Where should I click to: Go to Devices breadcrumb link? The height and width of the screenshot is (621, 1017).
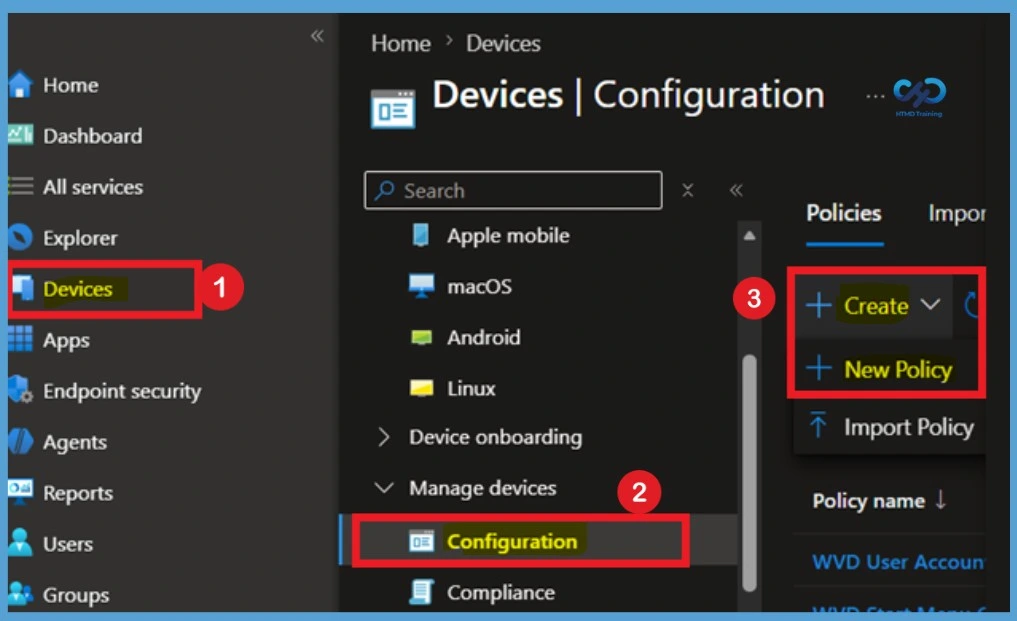(503, 43)
